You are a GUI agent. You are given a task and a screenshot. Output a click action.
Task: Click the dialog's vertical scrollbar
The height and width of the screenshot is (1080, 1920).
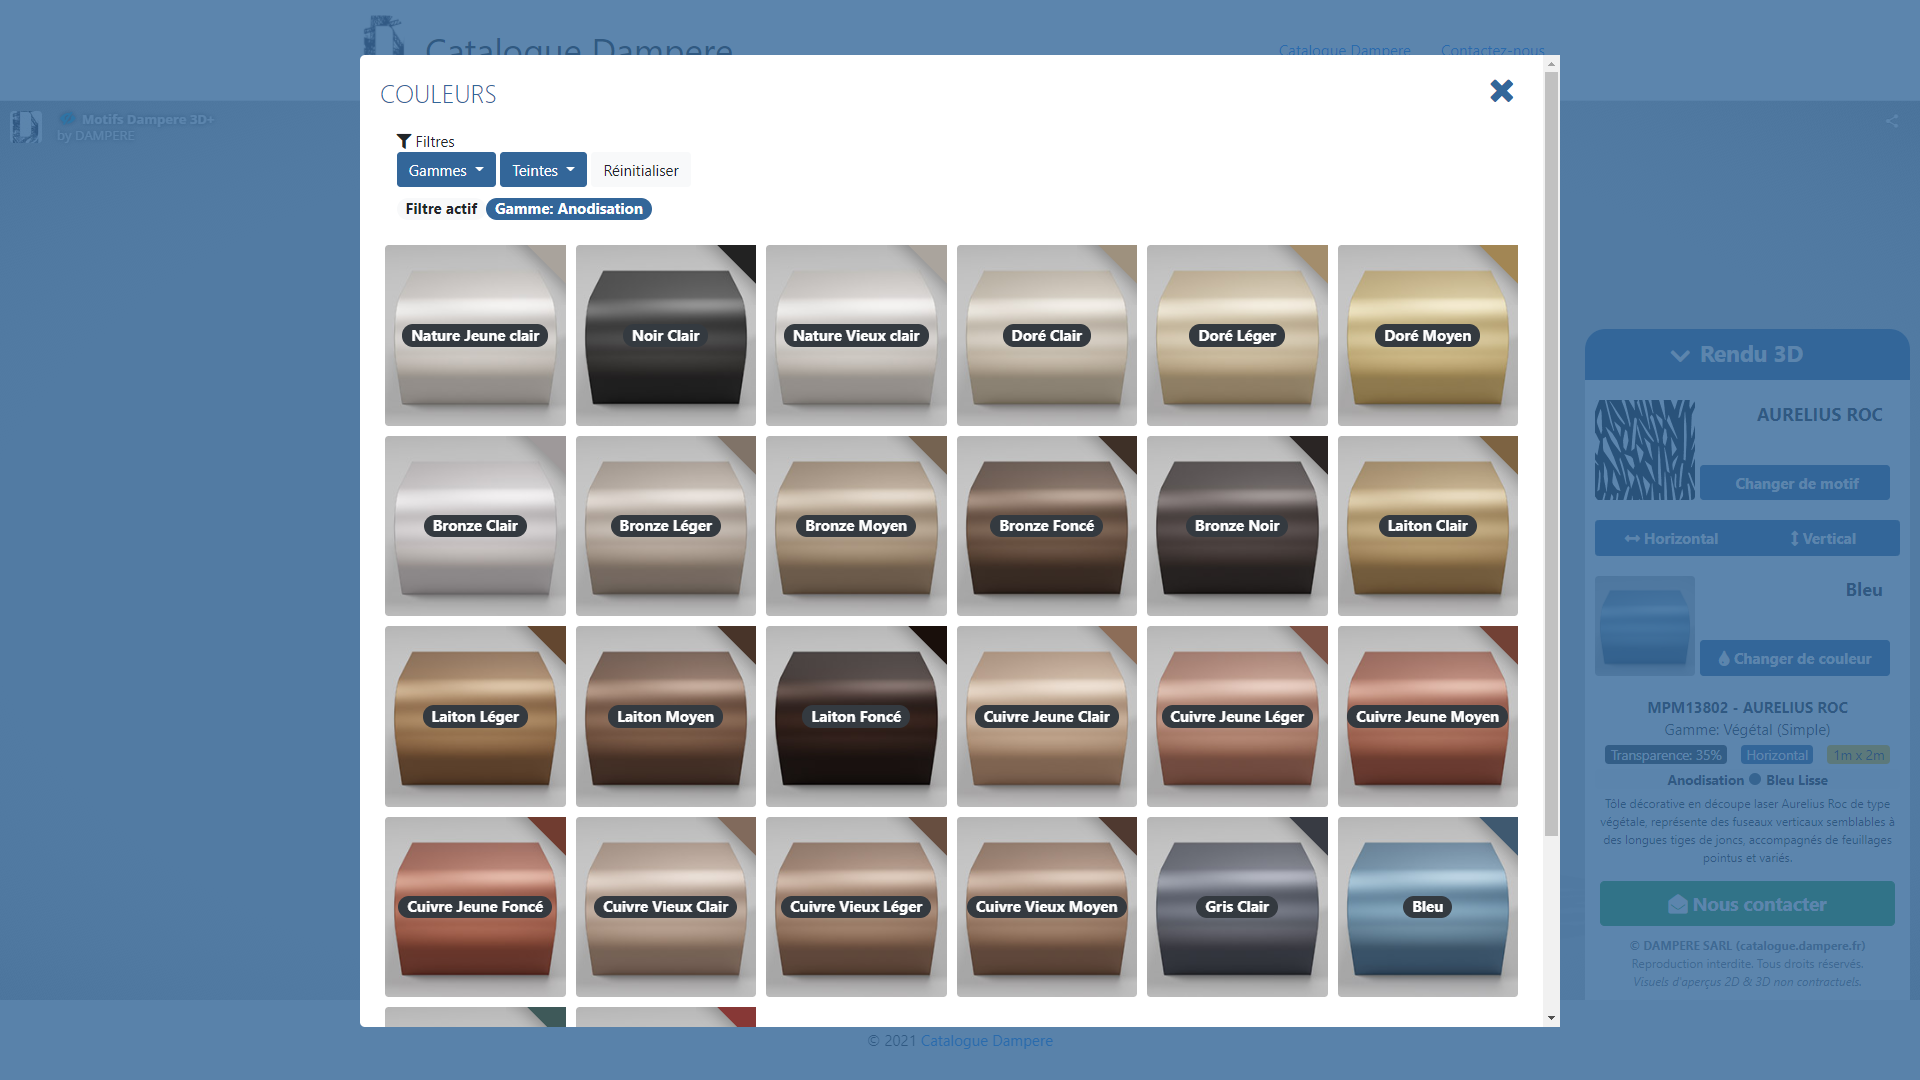click(x=1551, y=453)
